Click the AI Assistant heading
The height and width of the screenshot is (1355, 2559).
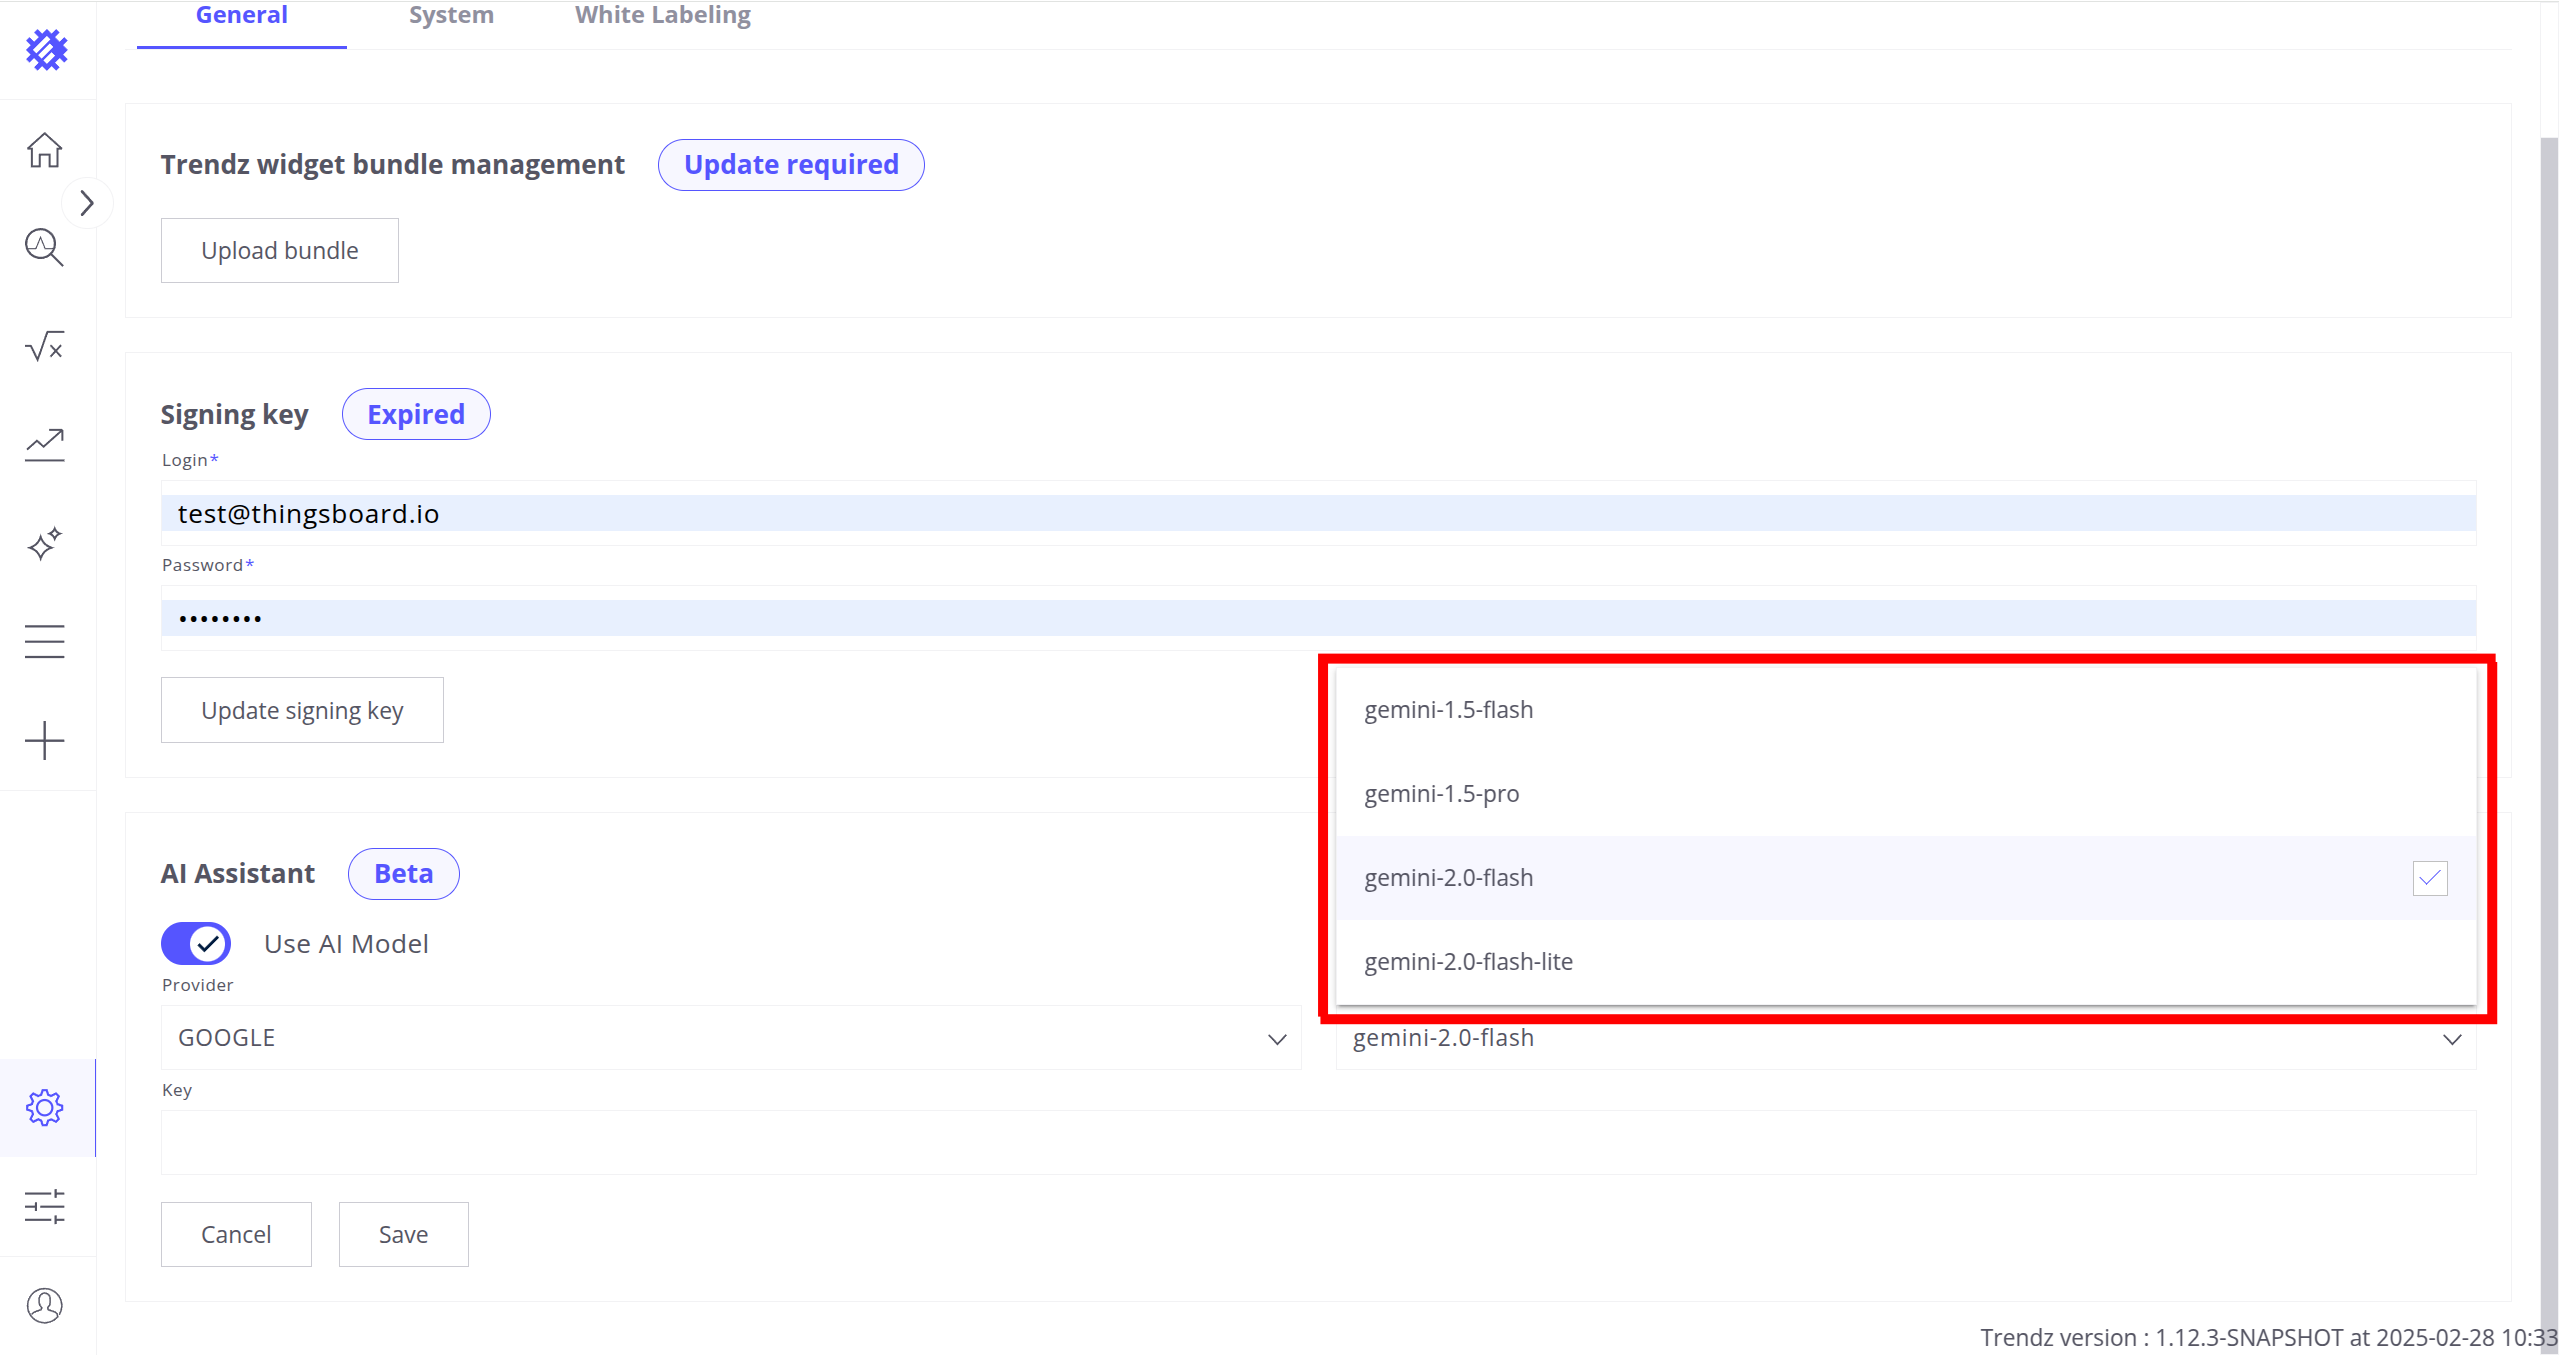[x=237, y=874]
